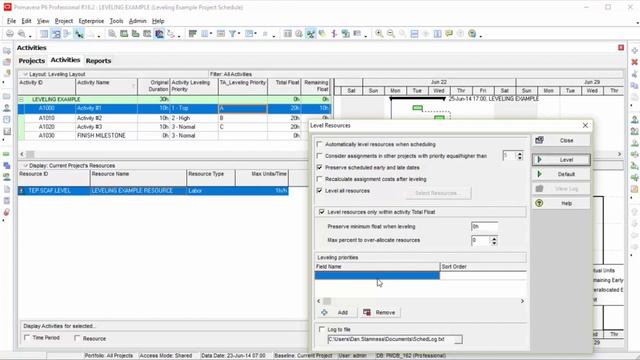Select the highlighted blank Field Name row

click(377, 276)
